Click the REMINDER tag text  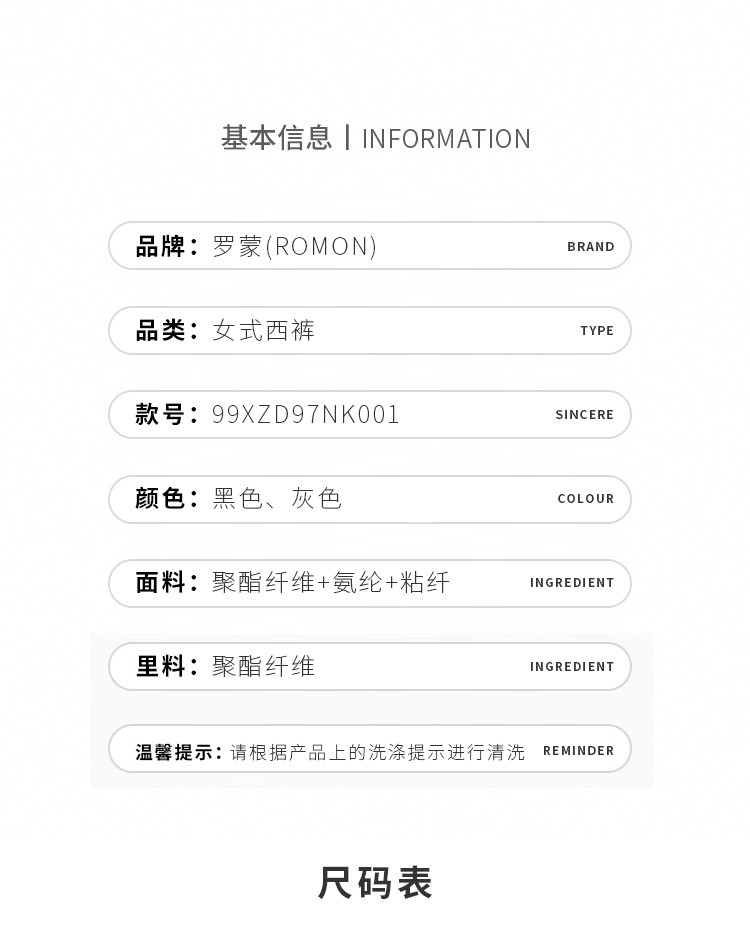(x=578, y=751)
